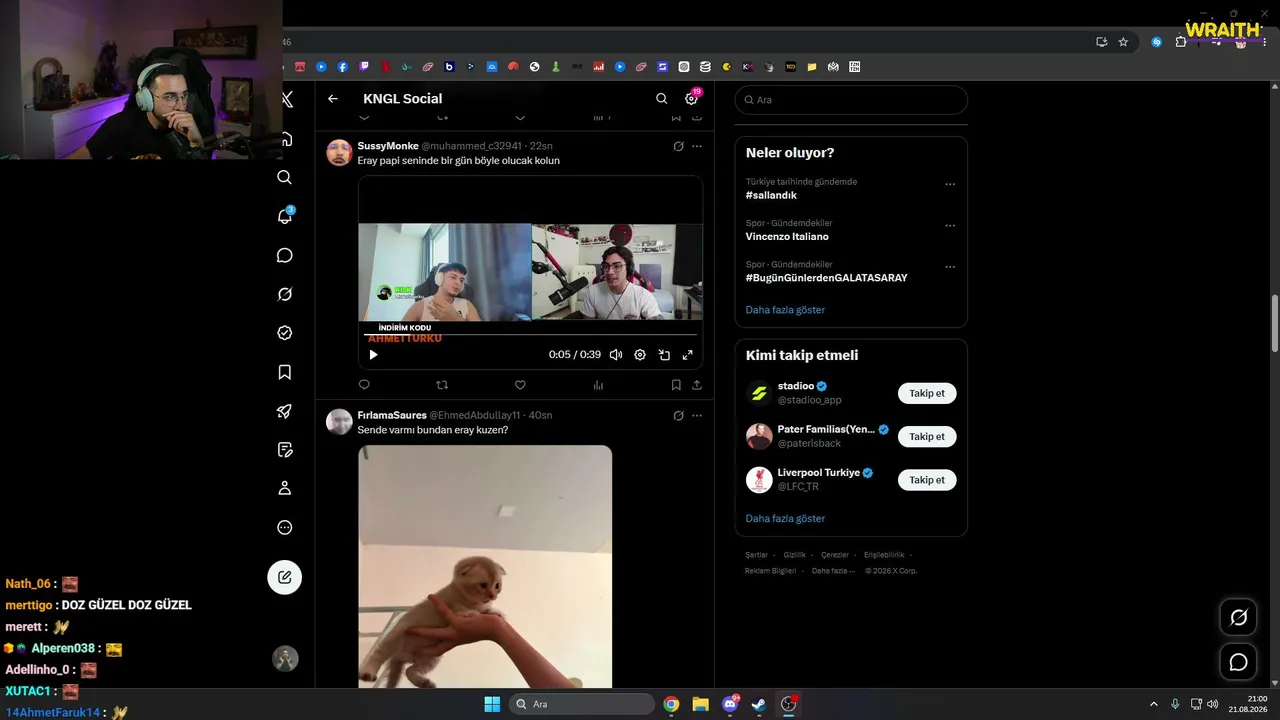Screen dimensions: 1280x720
Task: Toggle picture-in-picture for the video
Action: [664, 355]
